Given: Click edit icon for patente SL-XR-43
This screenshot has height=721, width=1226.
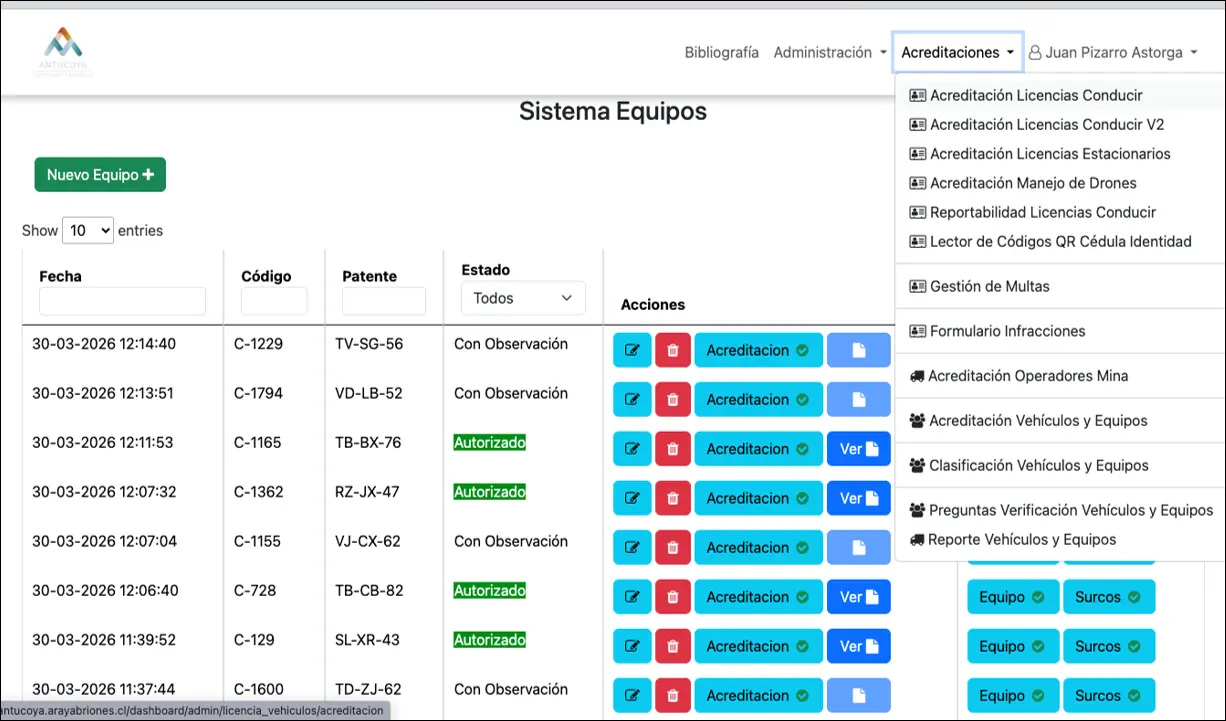Looking at the screenshot, I should tap(632, 646).
